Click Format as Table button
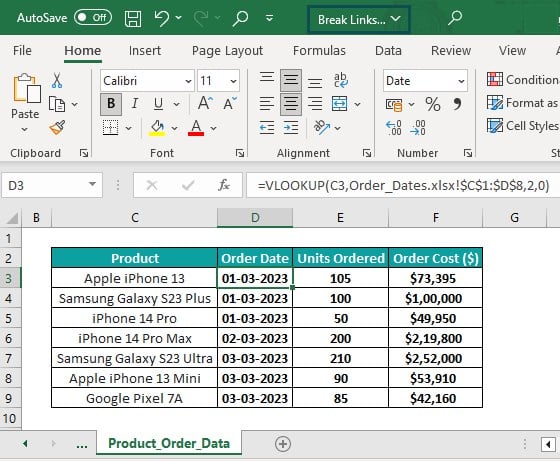 coord(523,103)
